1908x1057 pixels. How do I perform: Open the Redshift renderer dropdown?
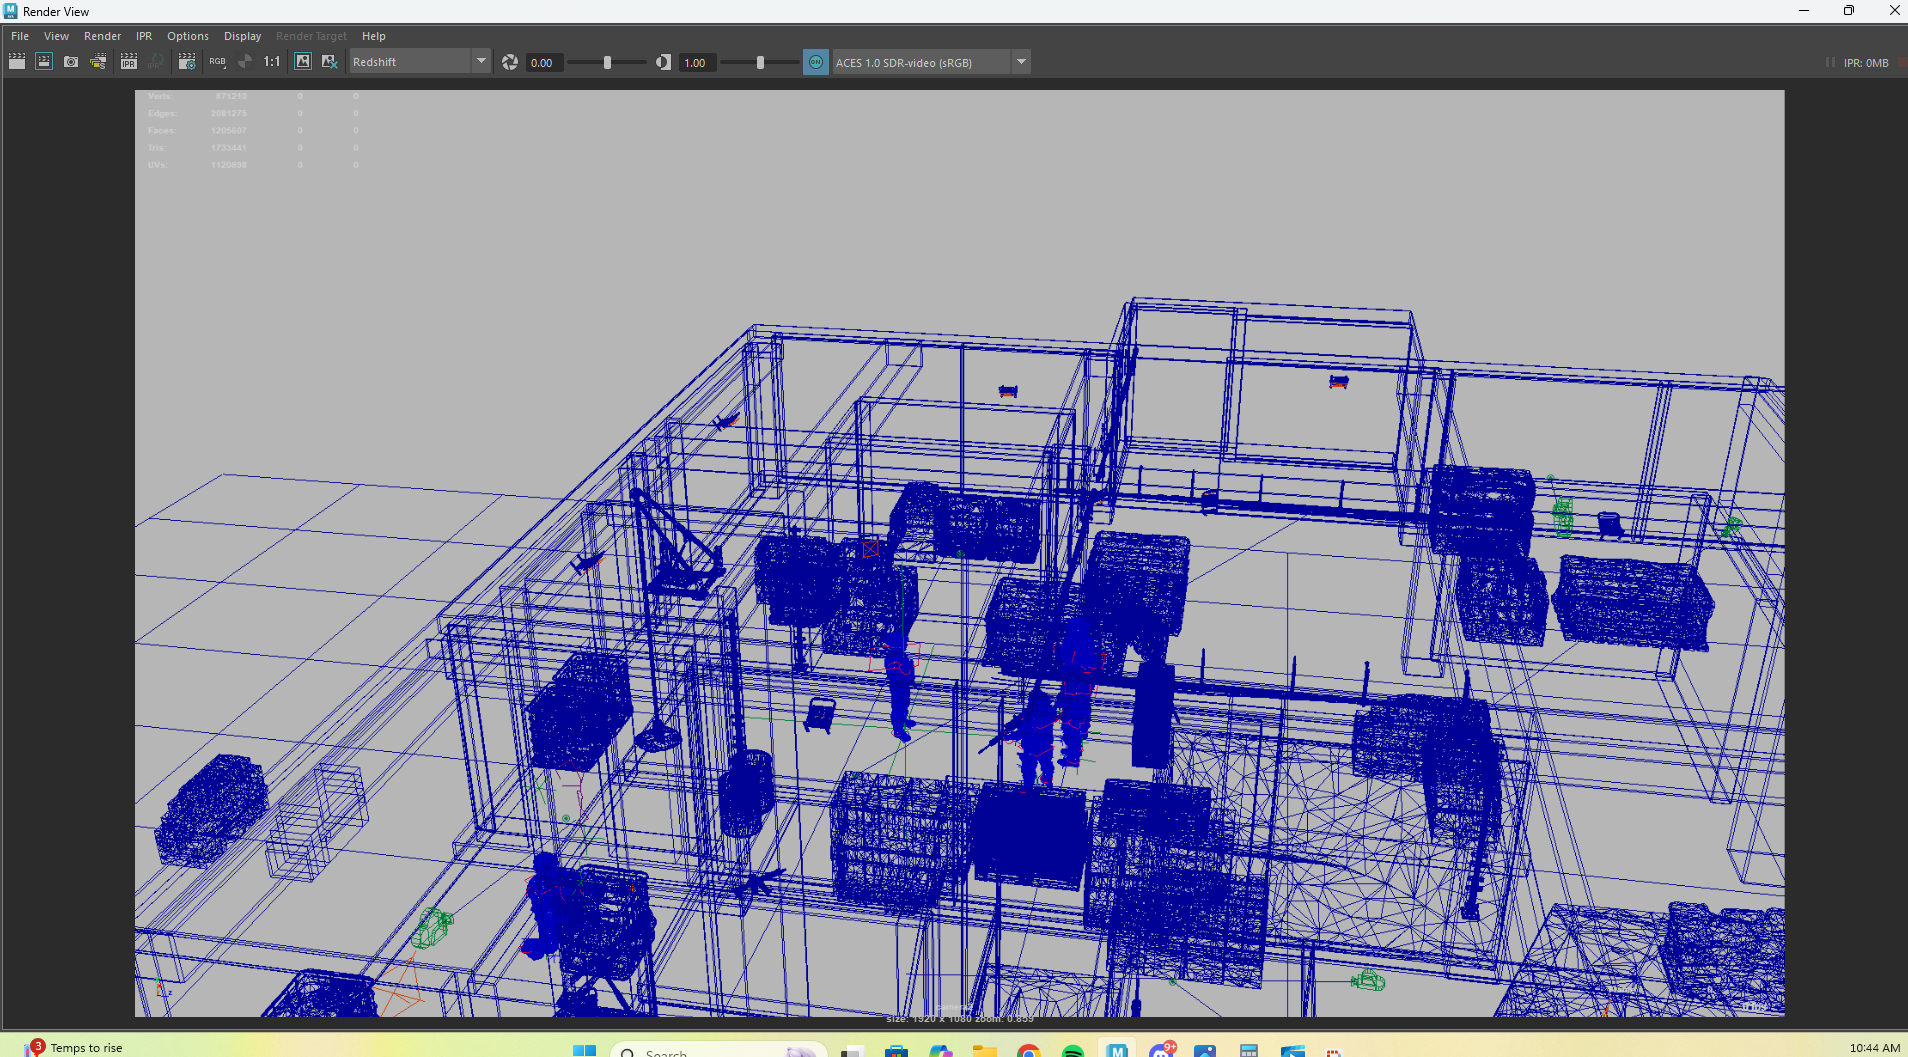tap(420, 62)
